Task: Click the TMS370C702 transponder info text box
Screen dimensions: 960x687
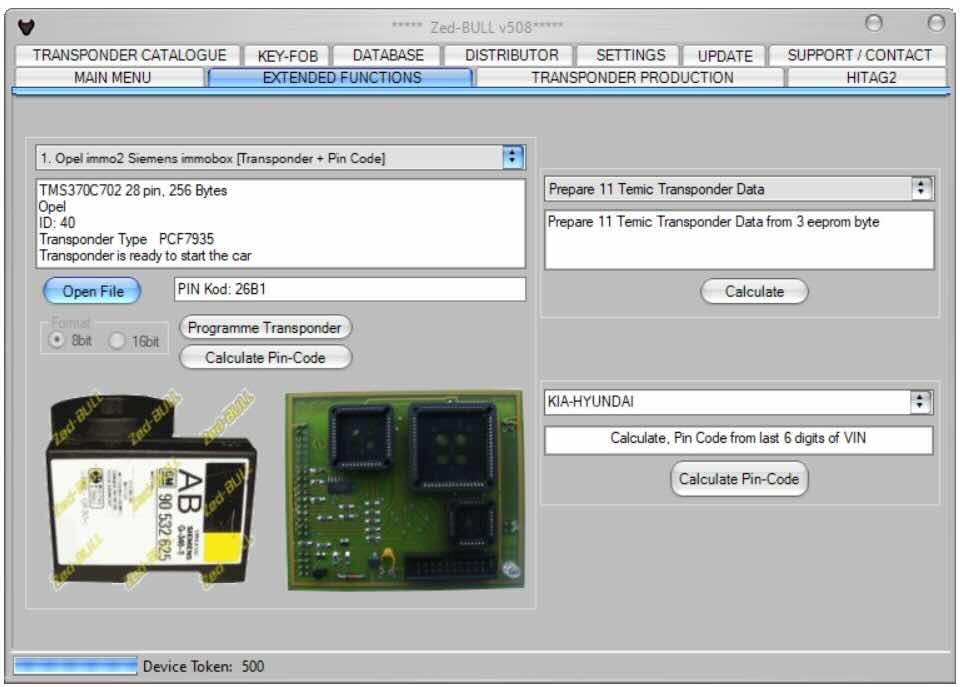Action: [281, 223]
